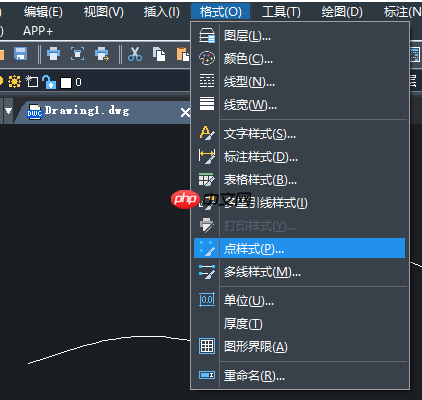Click the Paste clipboard icon
422x400 pixels.
[183, 54]
